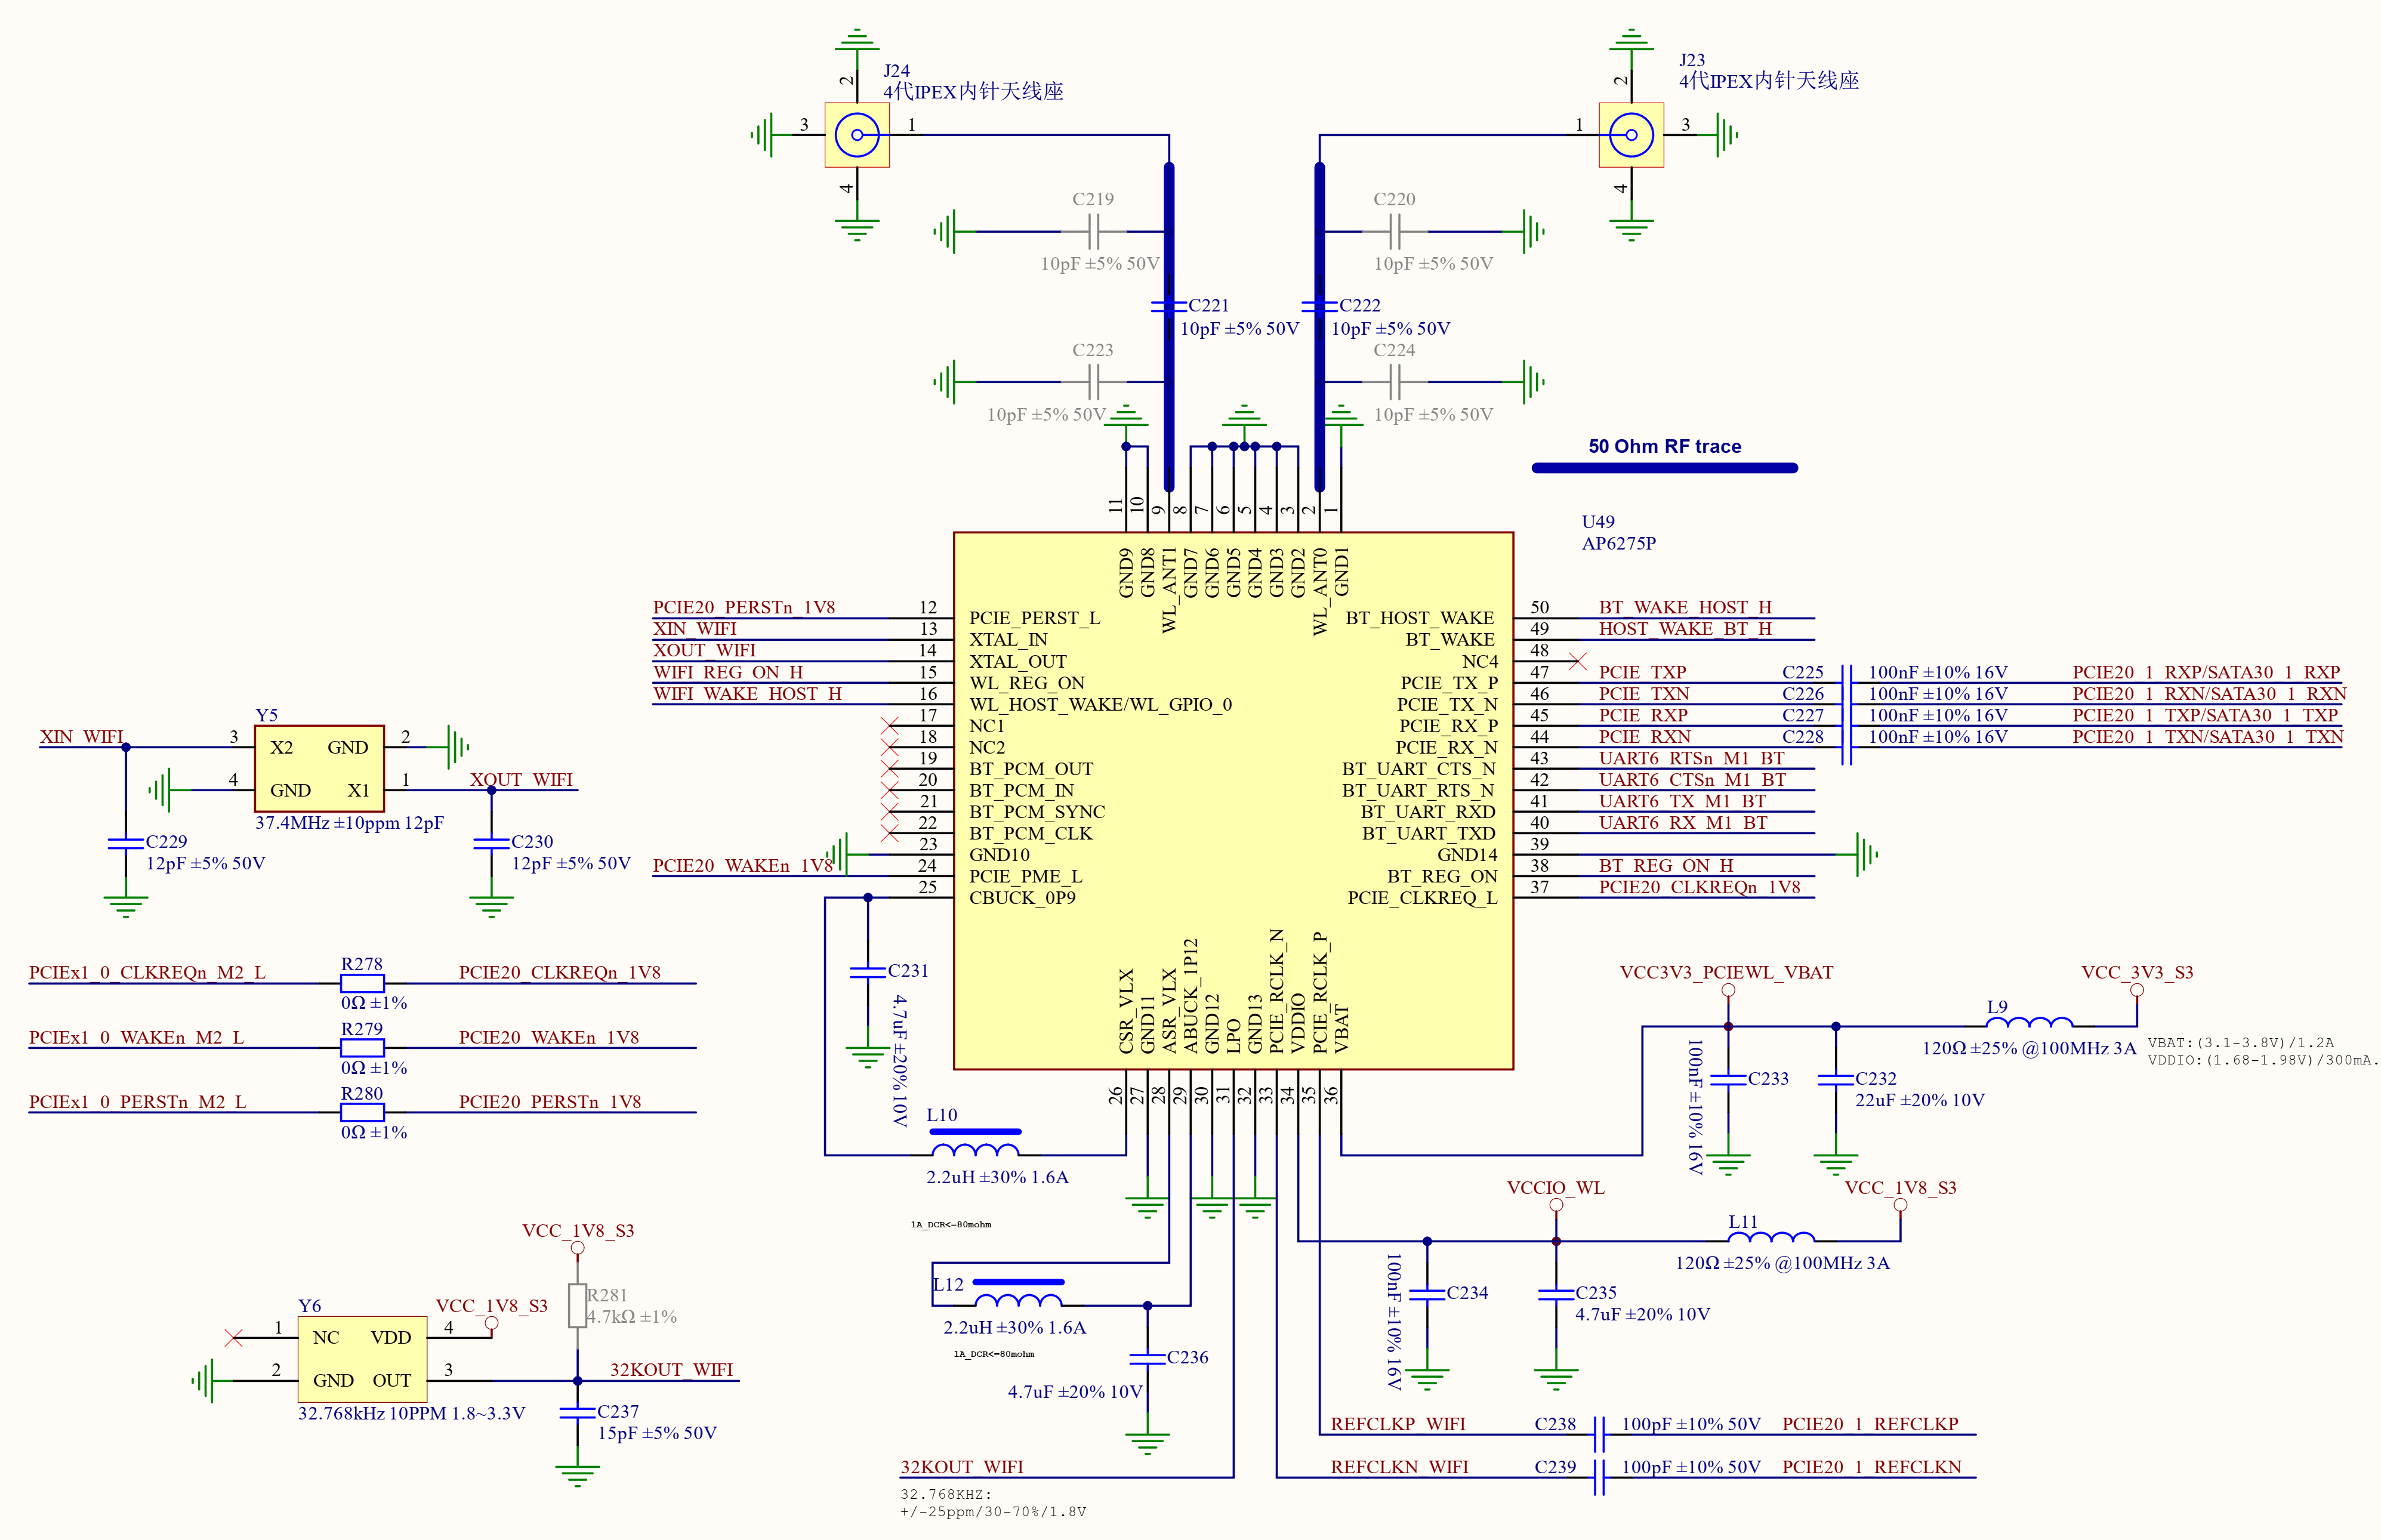This screenshot has width=2381, height=1540.
Task: Select the REFCLKN_WIFI net label
Action: click(x=1399, y=1468)
